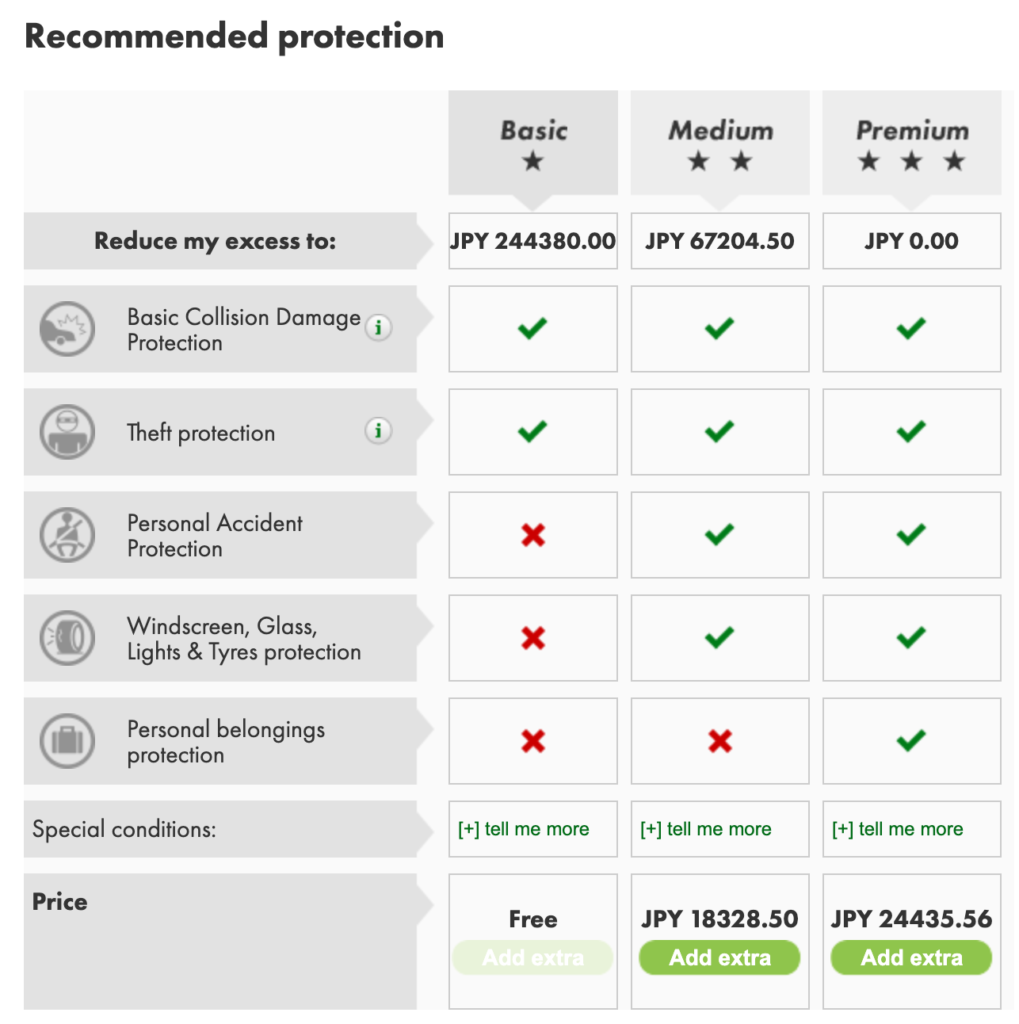This screenshot has width=1019, height=1024.
Task: Open info icon beside Theft protection
Action: 378,431
